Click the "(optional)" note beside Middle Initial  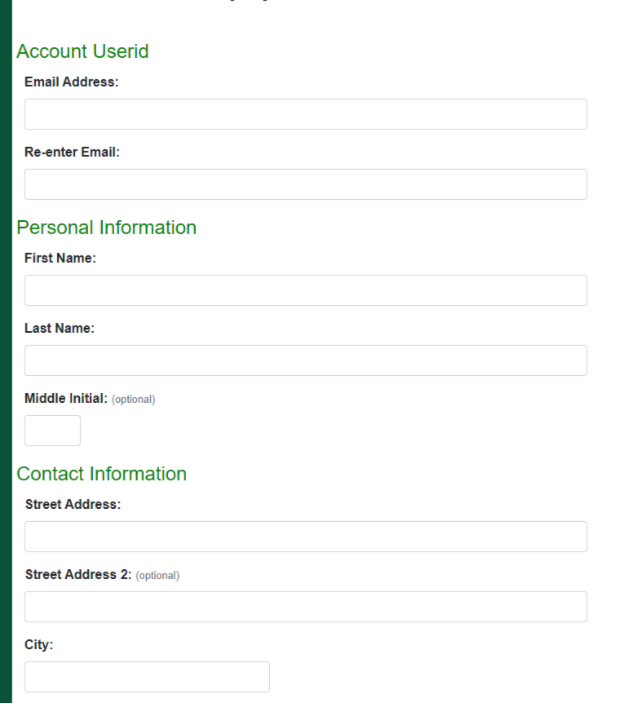[133, 400]
